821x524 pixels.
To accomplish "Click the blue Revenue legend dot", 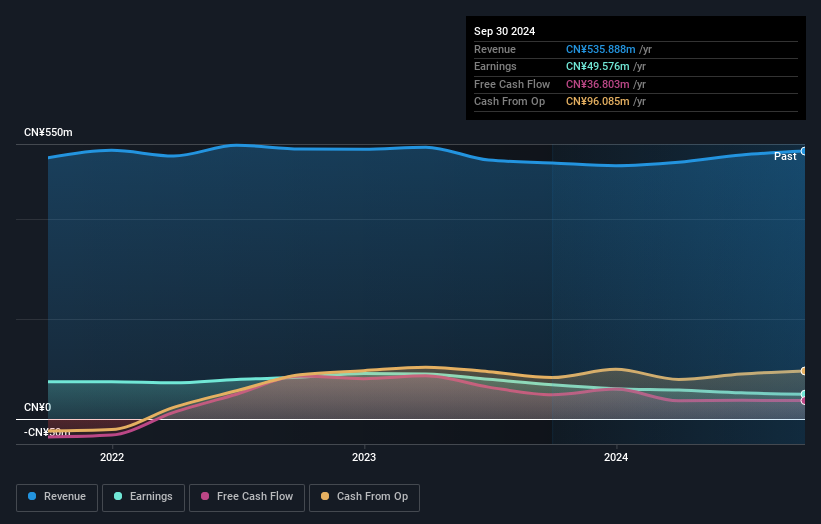I will click(32, 496).
